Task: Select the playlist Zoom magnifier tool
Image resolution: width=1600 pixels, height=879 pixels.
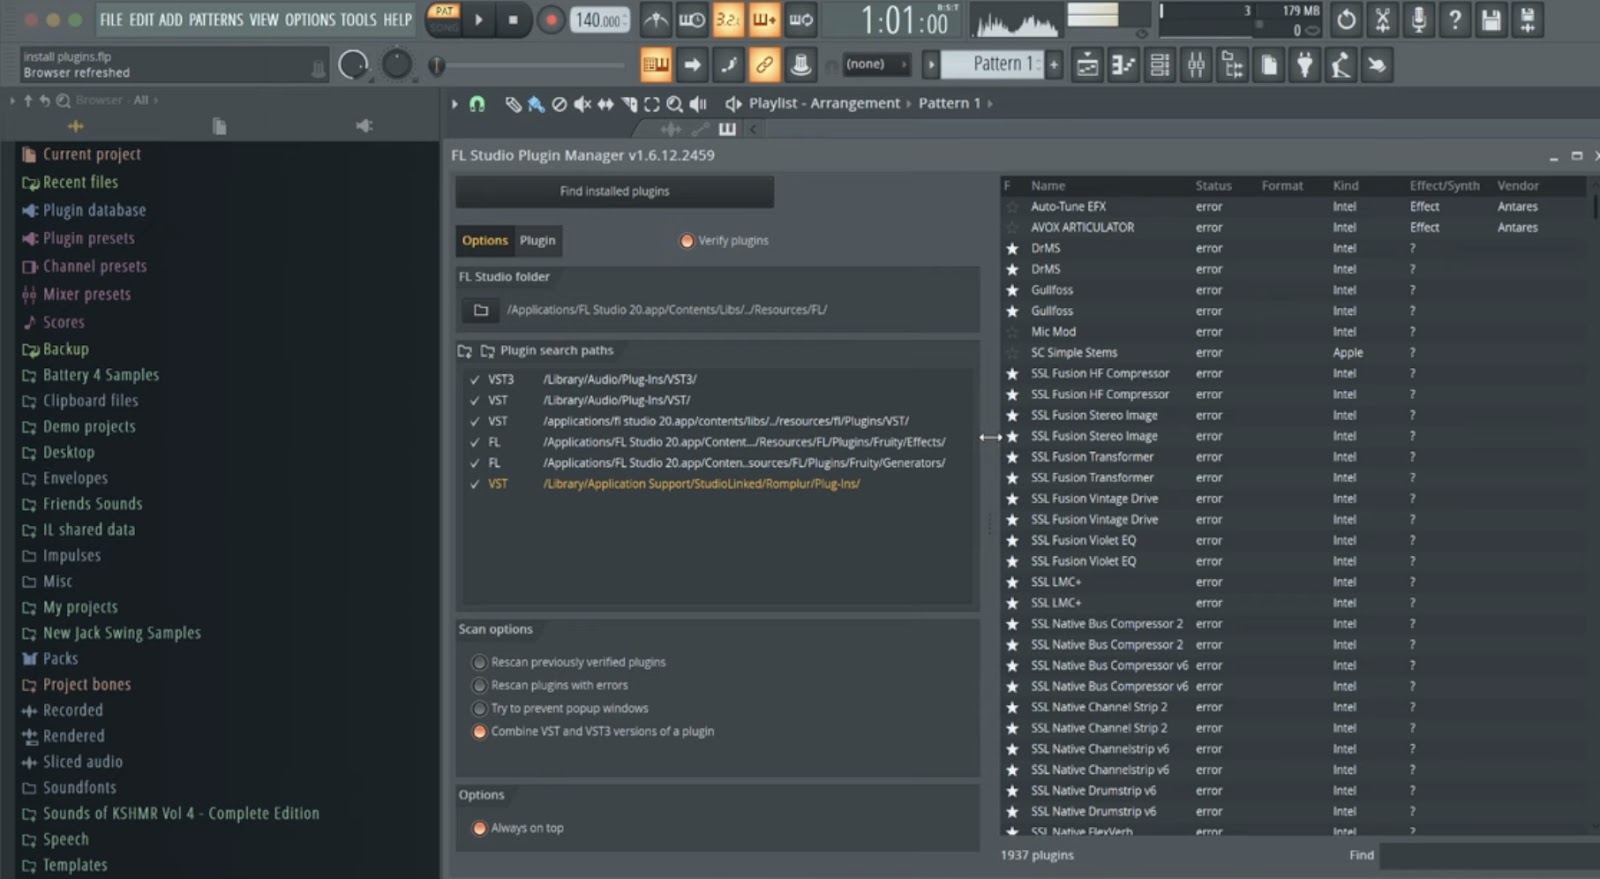Action: [x=675, y=104]
